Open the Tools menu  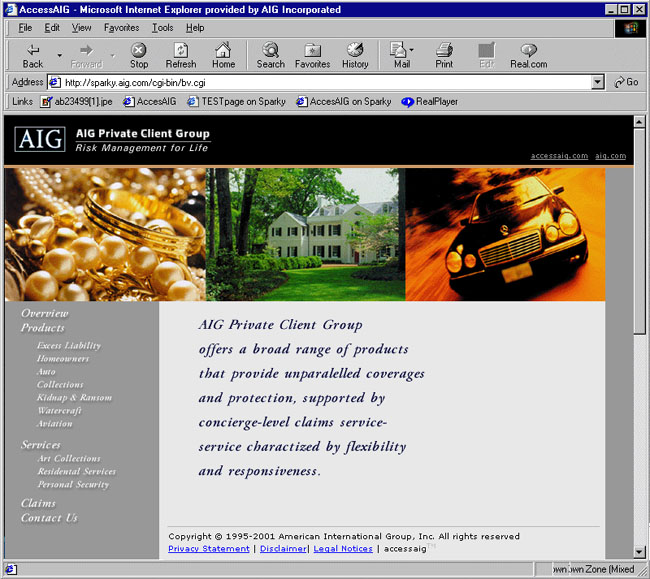(162, 28)
